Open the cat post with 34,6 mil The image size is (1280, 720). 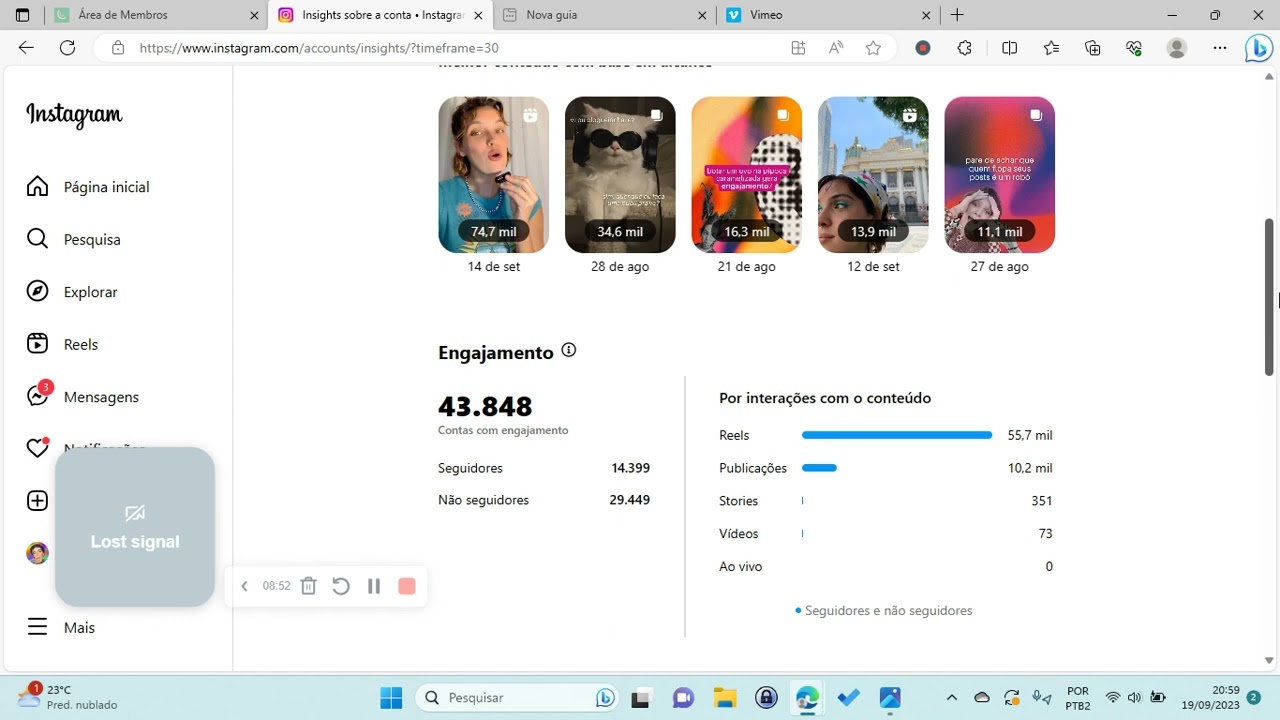click(x=620, y=175)
